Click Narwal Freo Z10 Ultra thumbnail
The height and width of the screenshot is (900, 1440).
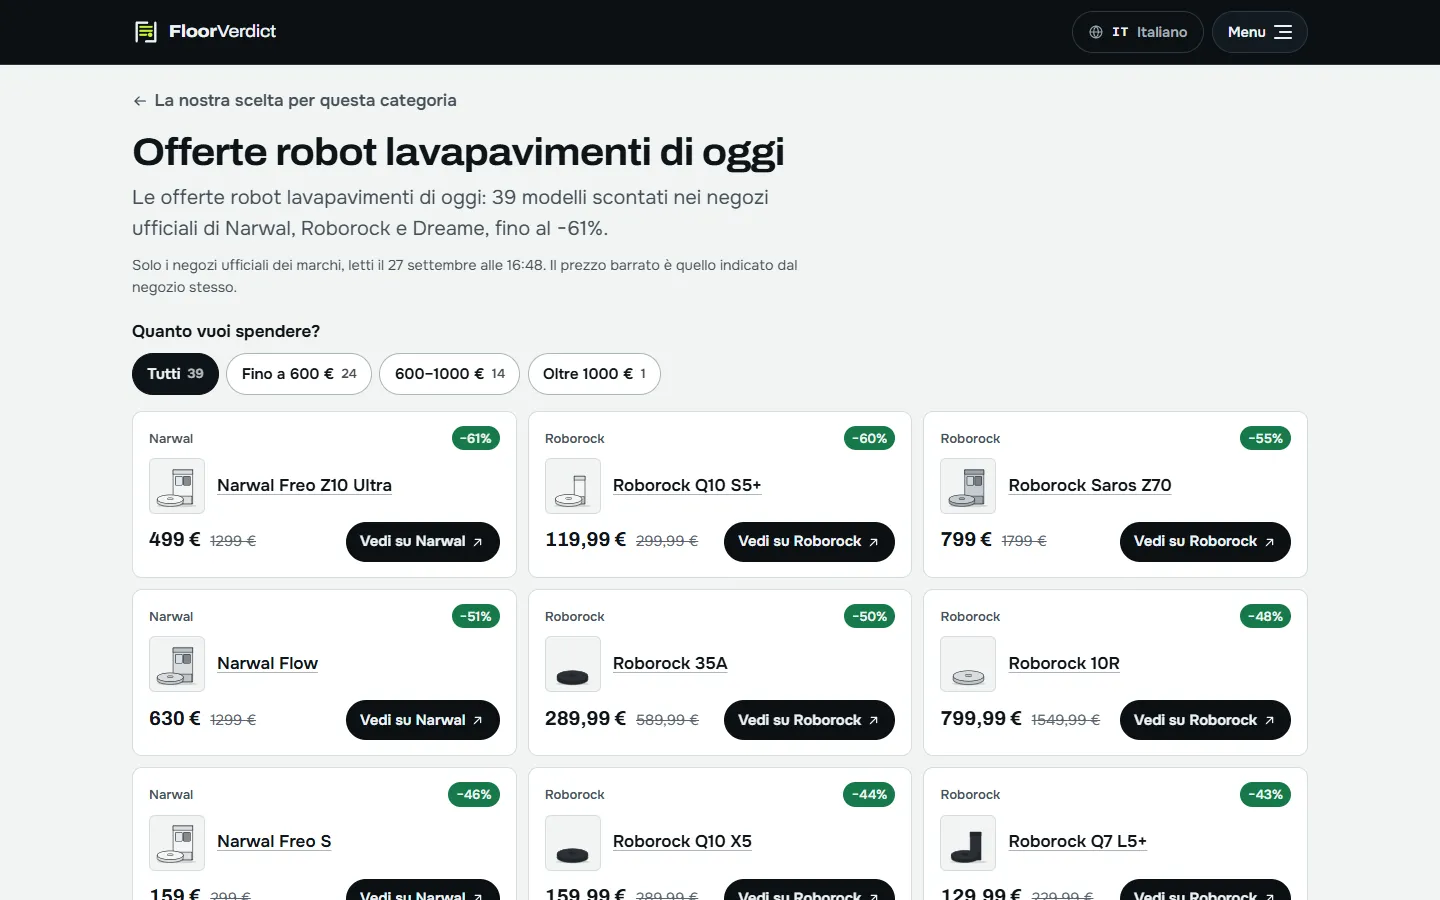tap(177, 486)
